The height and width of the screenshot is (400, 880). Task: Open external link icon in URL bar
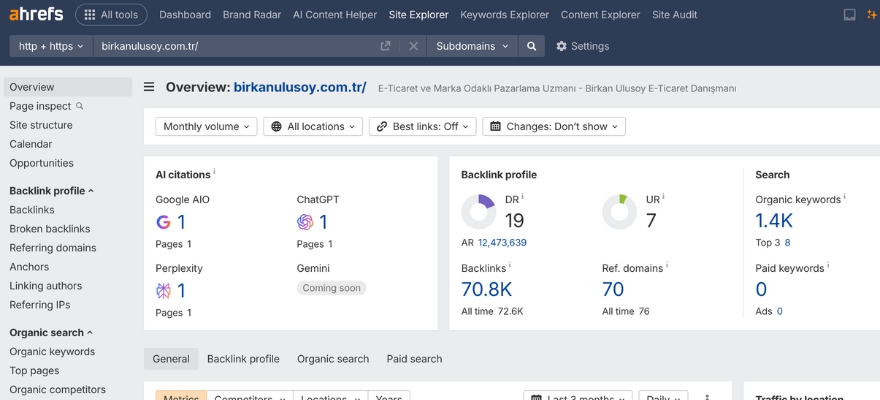[x=386, y=46]
